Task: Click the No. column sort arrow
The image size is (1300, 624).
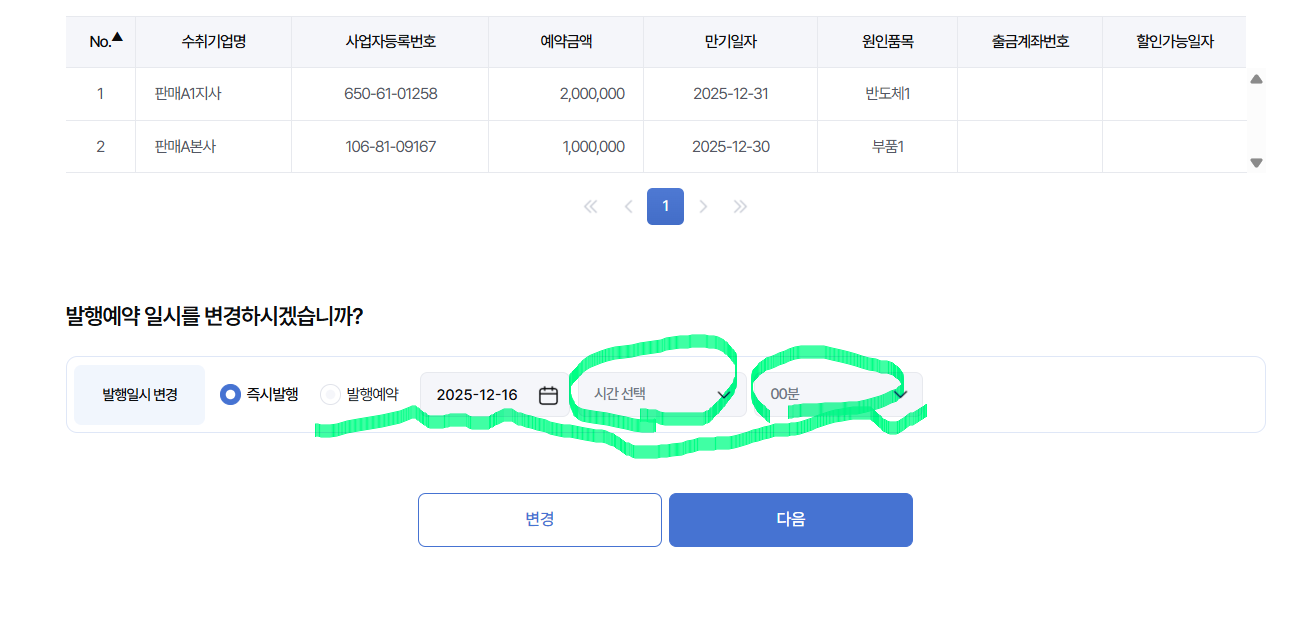Action: point(117,38)
